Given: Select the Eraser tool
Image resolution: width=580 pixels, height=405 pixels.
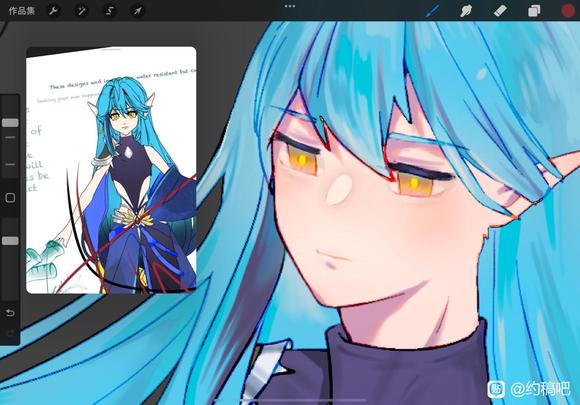Looking at the screenshot, I should coord(500,11).
